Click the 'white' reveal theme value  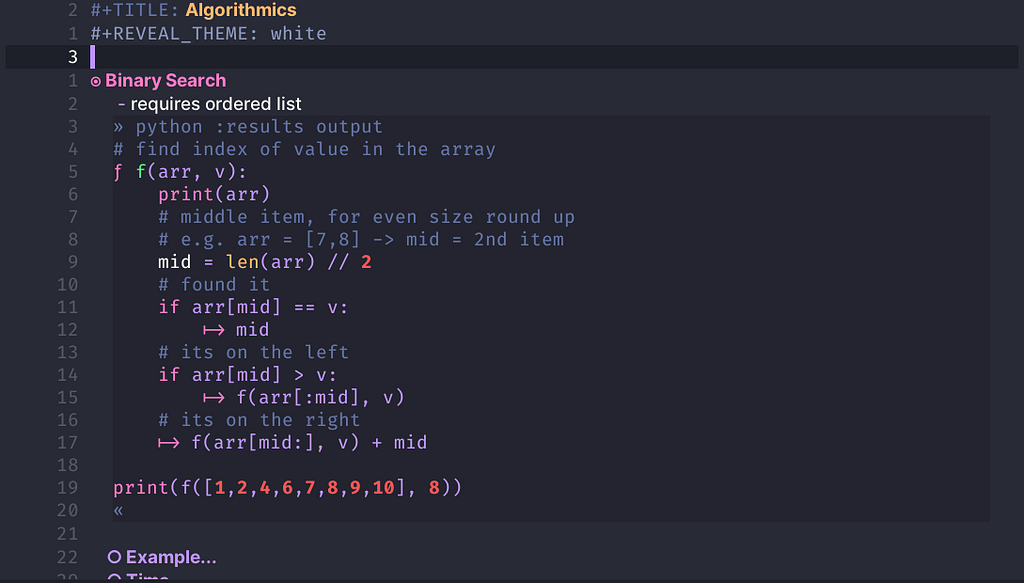(298, 33)
